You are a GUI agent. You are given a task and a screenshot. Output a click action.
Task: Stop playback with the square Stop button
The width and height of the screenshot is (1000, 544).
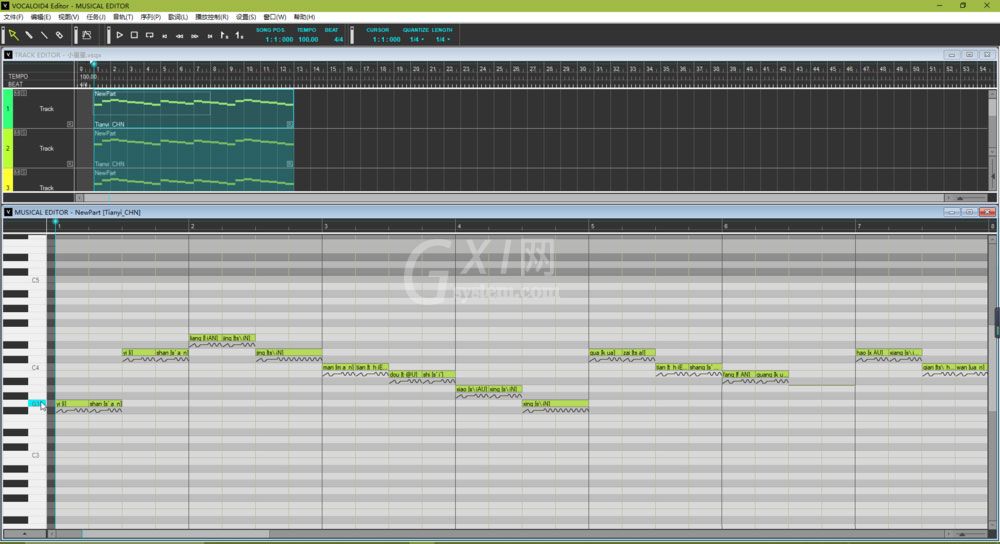point(135,35)
